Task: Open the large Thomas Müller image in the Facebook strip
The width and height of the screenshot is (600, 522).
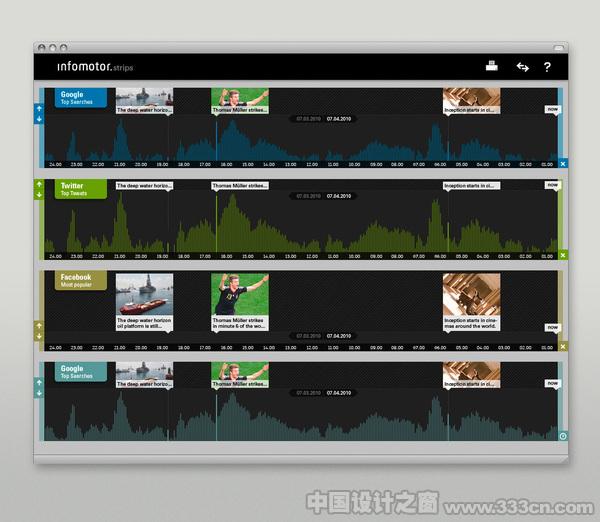Action: point(240,294)
